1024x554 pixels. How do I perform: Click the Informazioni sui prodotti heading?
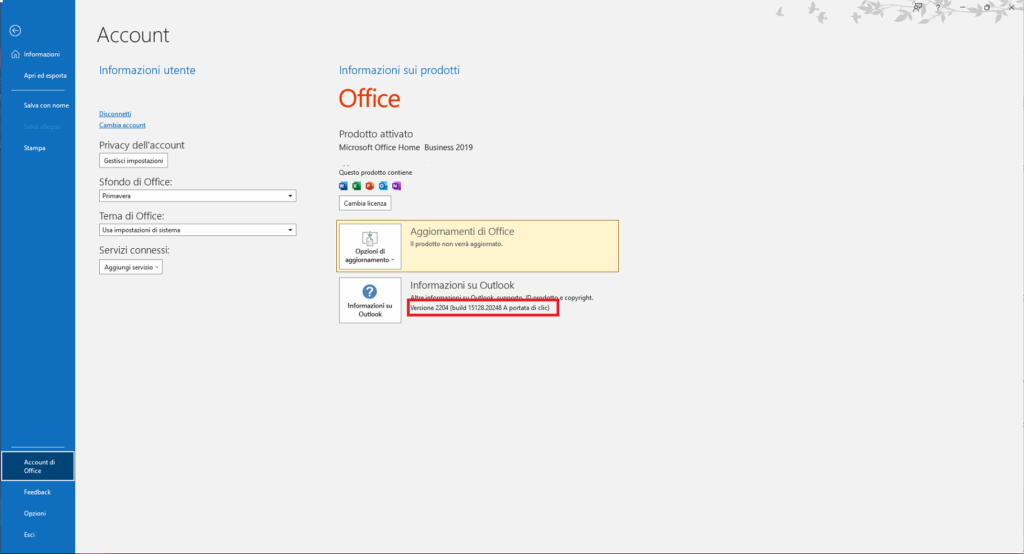click(x=399, y=70)
